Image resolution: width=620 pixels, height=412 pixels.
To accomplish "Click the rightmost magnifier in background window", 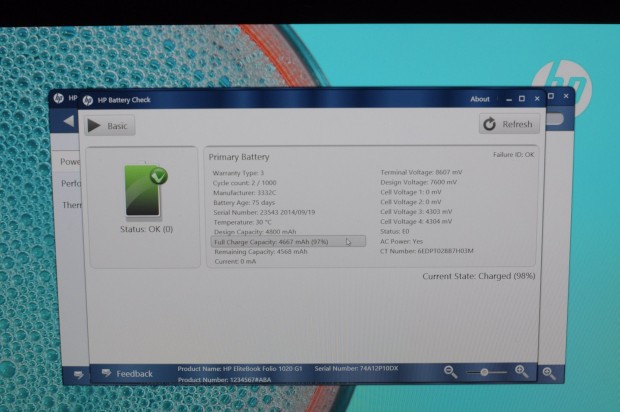I will [549, 373].
